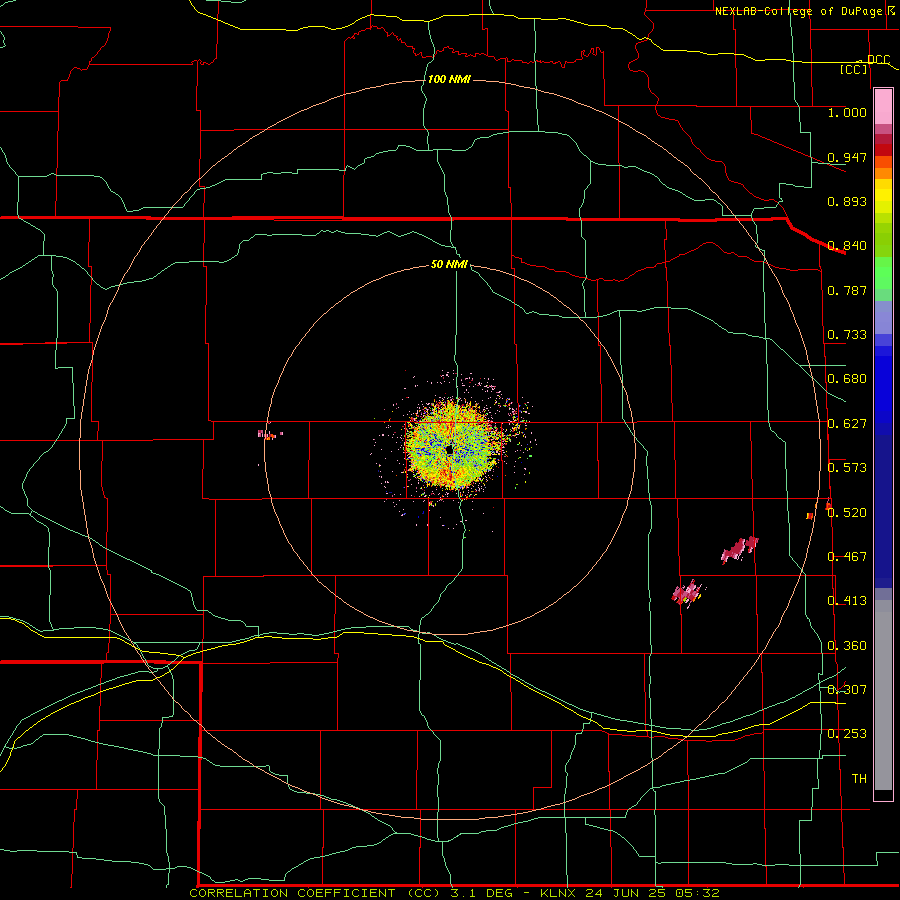This screenshot has width=900, height=900.
Task: Click the 0.840 scale value
Action: tap(847, 246)
